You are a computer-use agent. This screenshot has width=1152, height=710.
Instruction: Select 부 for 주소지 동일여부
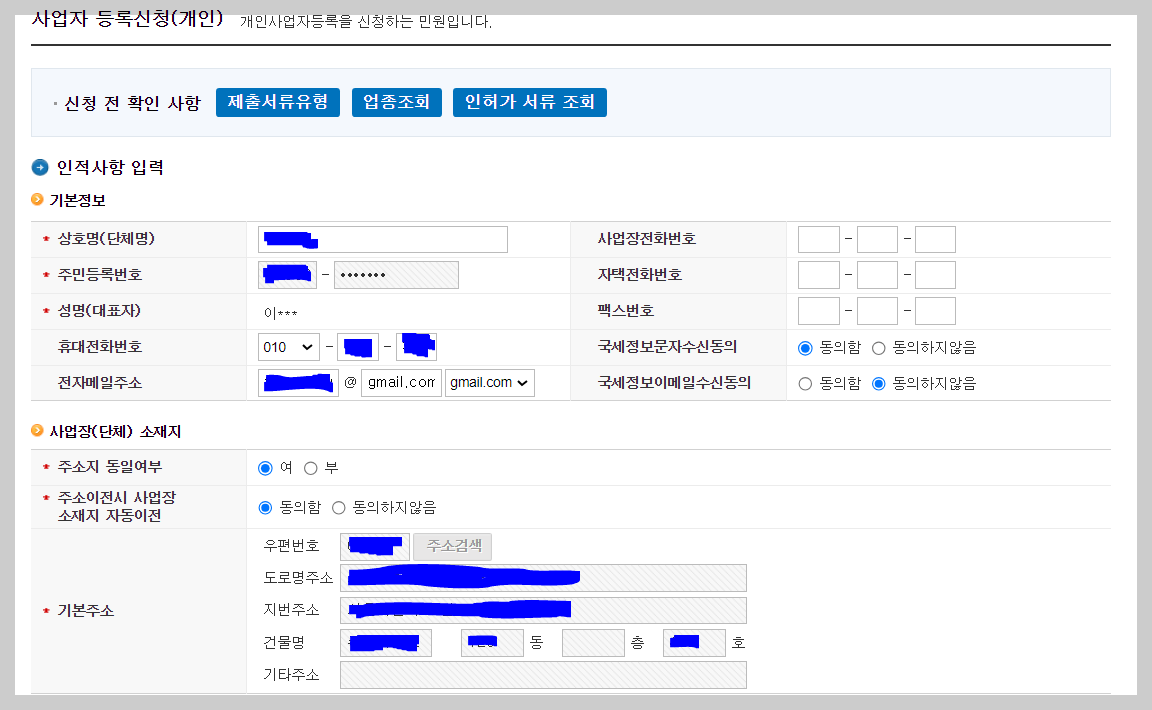pyautogui.click(x=310, y=467)
